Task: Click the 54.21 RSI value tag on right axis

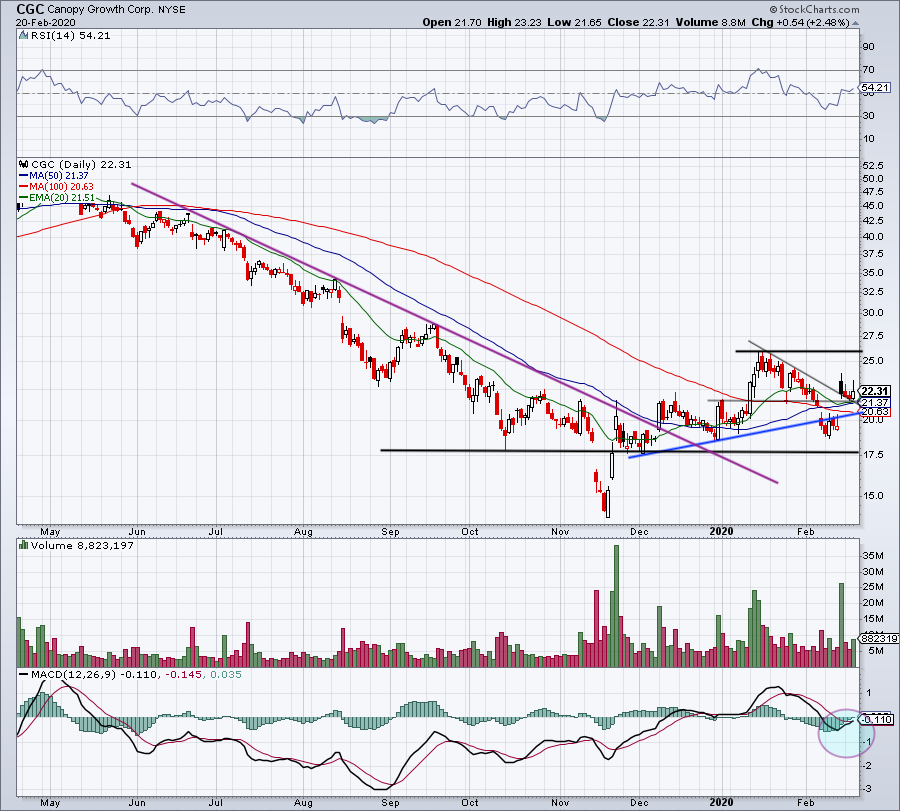Action: (x=875, y=88)
